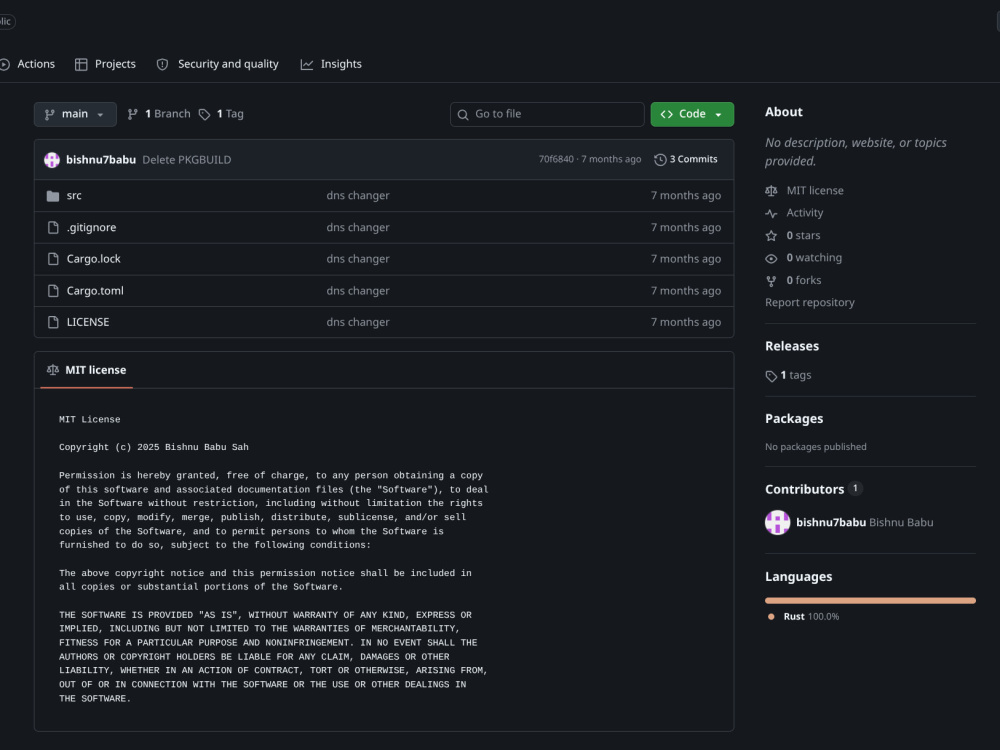This screenshot has width=1000, height=750.
Task: Click the Cargo.toml file icon
Action: pyautogui.click(x=54, y=291)
